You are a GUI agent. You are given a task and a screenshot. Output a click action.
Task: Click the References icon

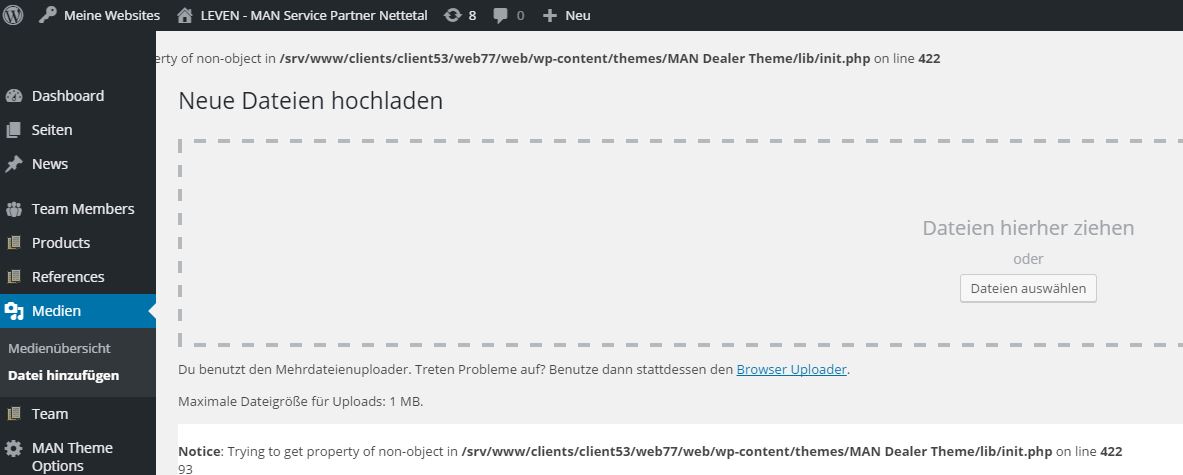click(x=14, y=277)
